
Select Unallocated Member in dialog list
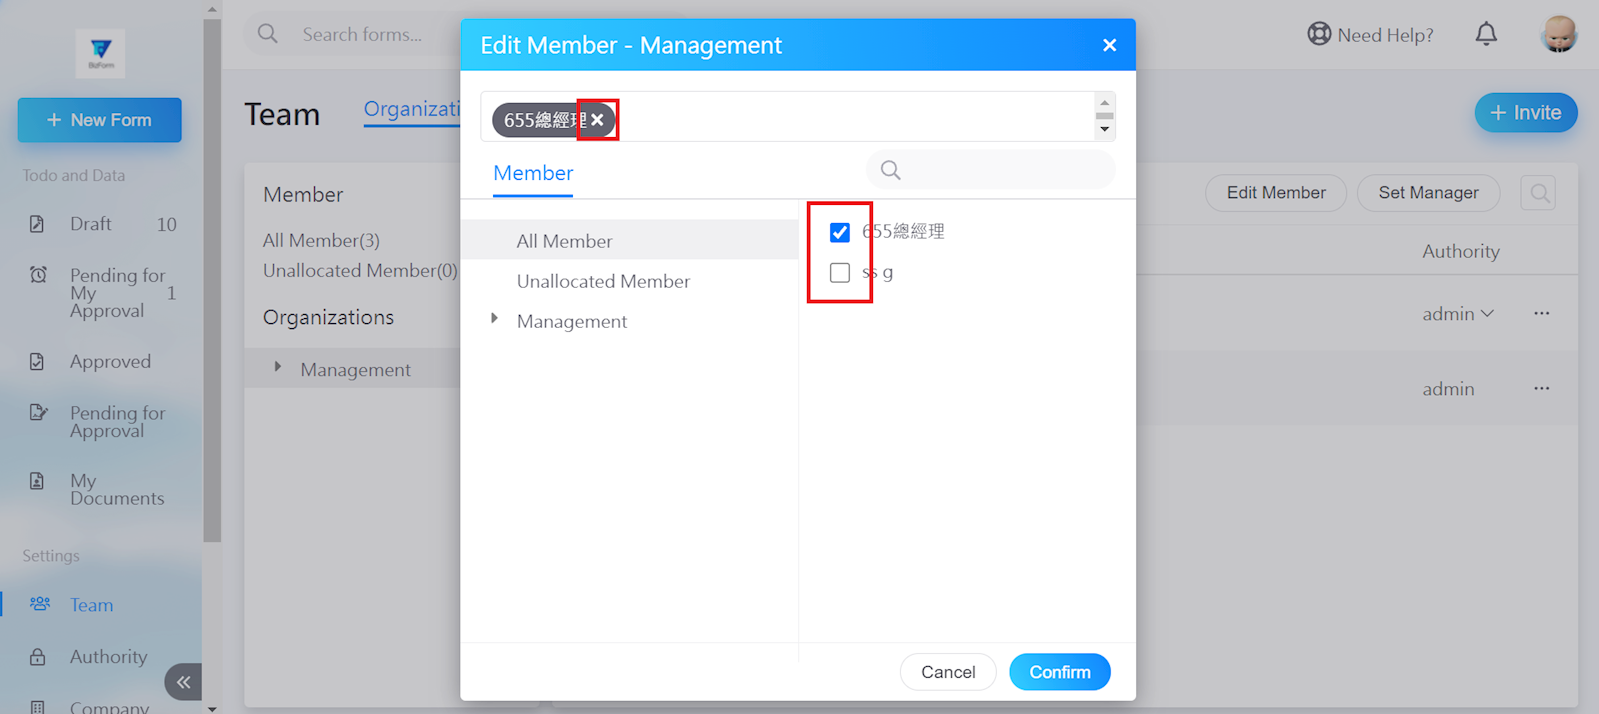click(603, 281)
